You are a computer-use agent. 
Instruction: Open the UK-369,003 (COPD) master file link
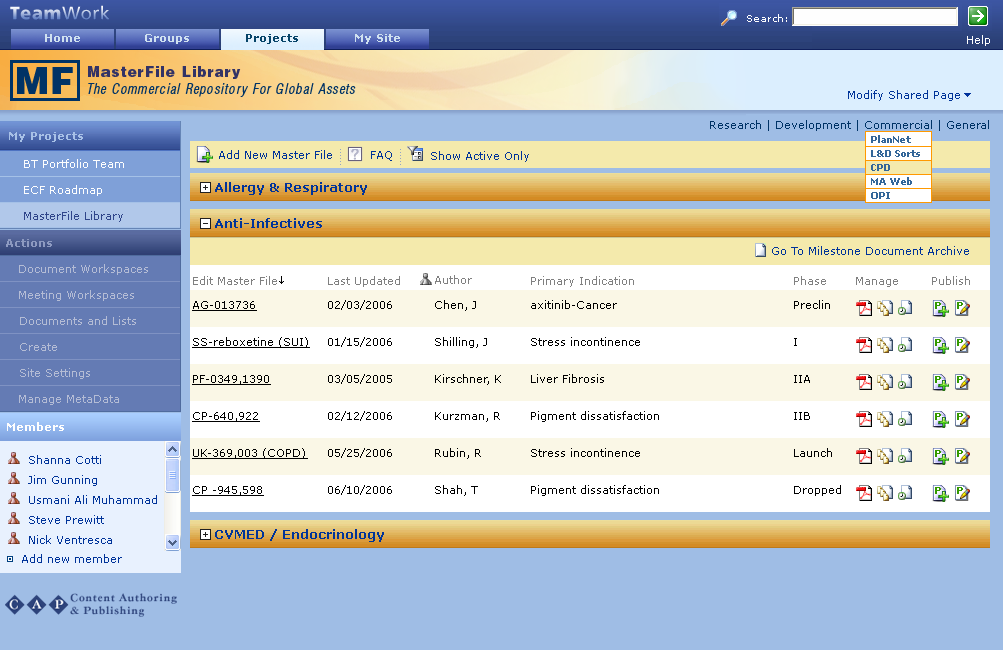click(249, 453)
